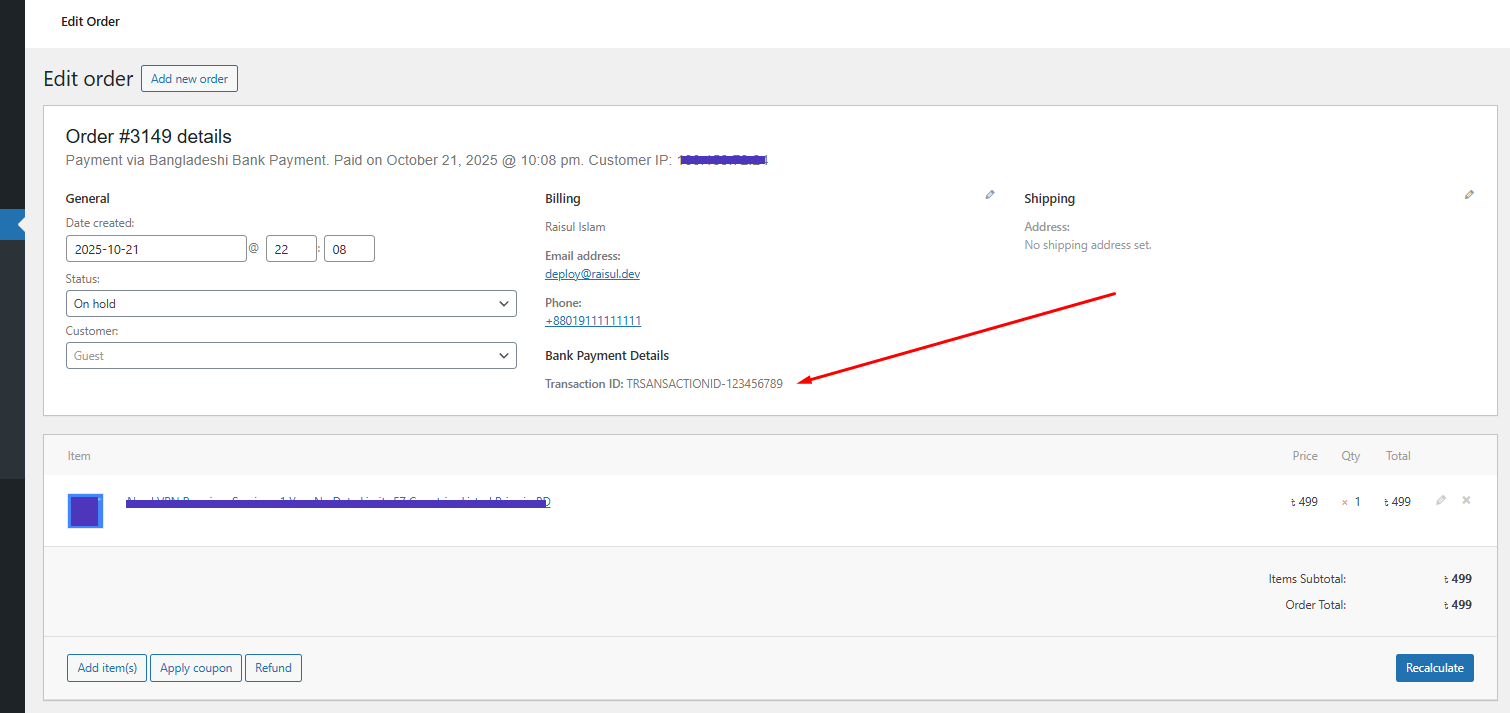Click the customer phone number link
This screenshot has height=713, width=1510.
pos(593,320)
